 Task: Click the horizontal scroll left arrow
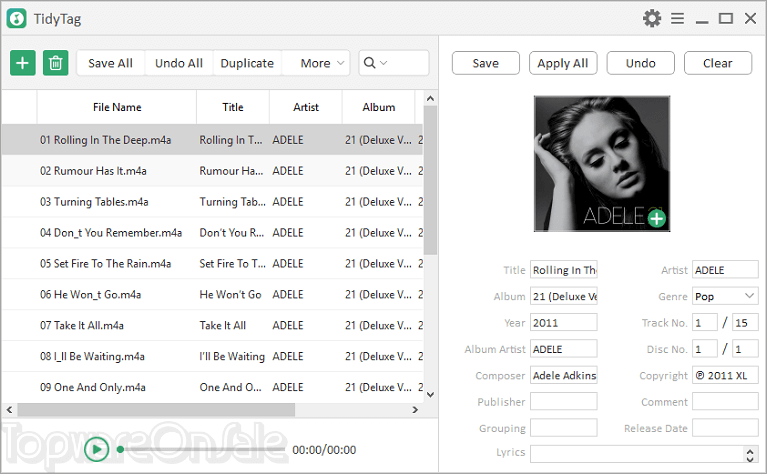pyautogui.click(x=9, y=409)
